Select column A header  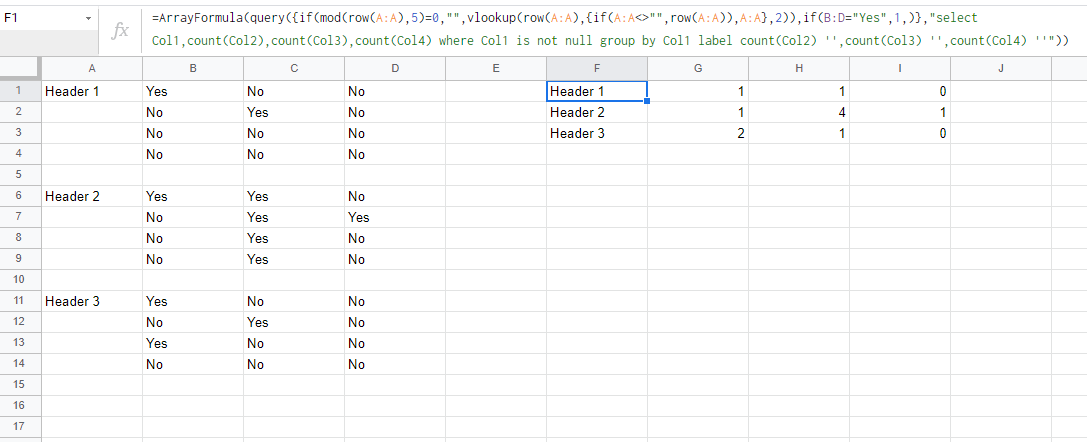pyautogui.click(x=92, y=68)
